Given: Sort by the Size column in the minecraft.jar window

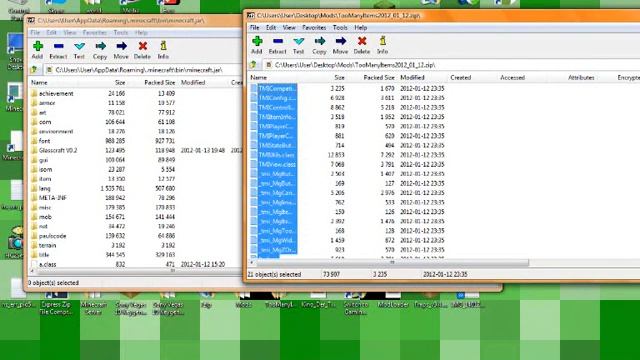Looking at the screenshot, I should (x=120, y=82).
